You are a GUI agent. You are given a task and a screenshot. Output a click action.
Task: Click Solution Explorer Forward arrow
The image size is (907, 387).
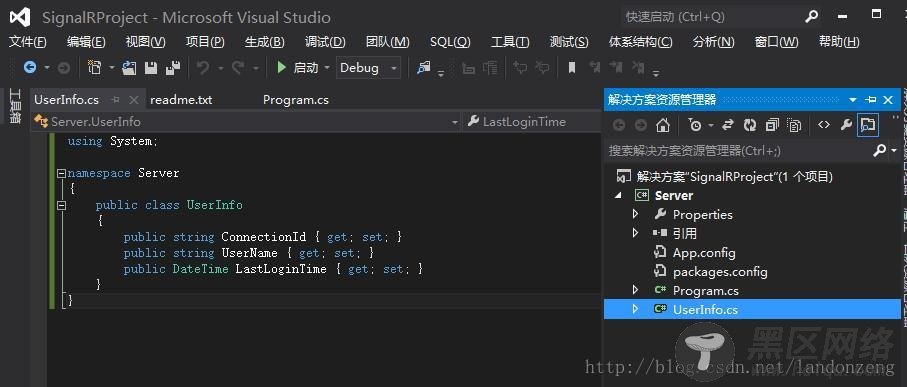(x=640, y=124)
